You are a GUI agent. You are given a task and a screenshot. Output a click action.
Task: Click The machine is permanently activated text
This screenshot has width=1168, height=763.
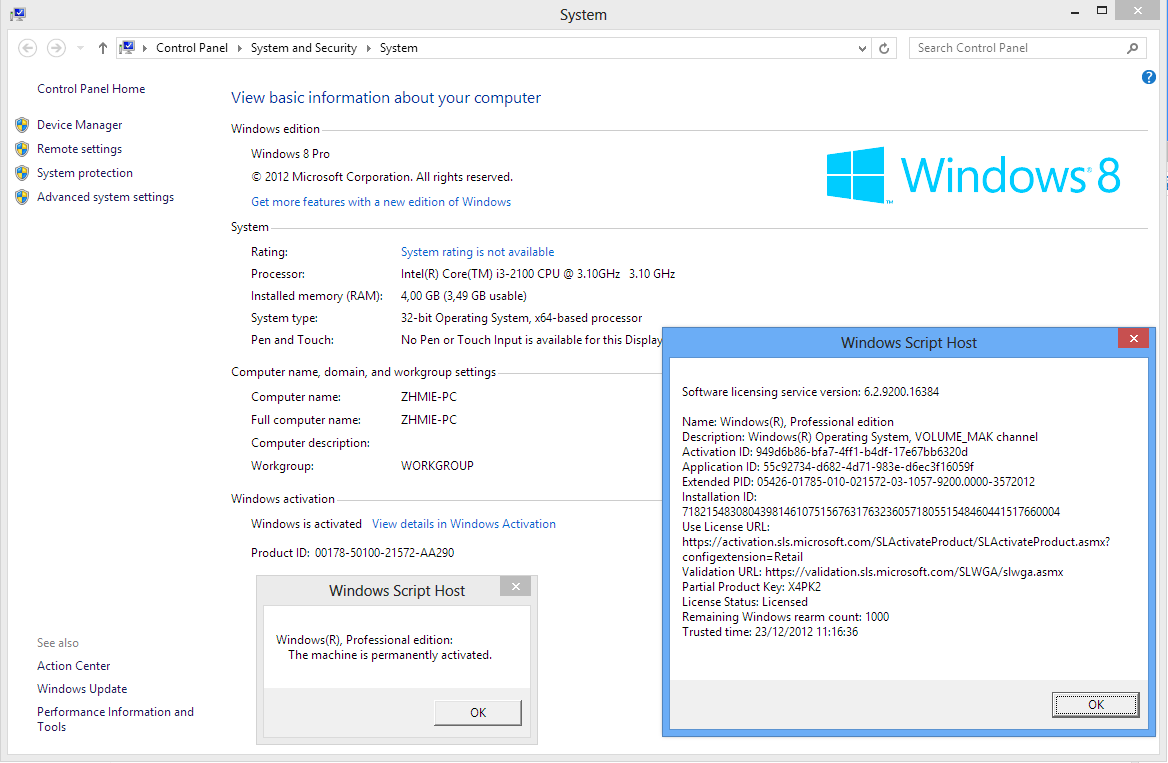tap(390, 655)
